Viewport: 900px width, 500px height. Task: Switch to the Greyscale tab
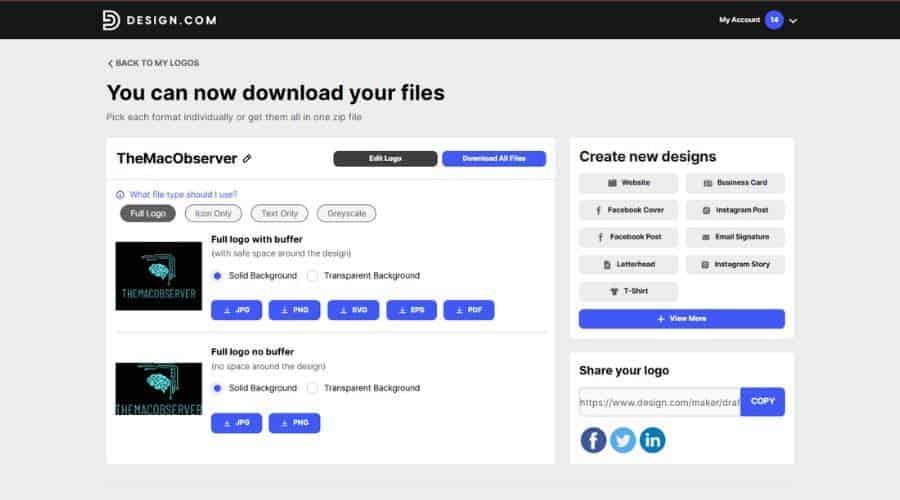(346, 214)
